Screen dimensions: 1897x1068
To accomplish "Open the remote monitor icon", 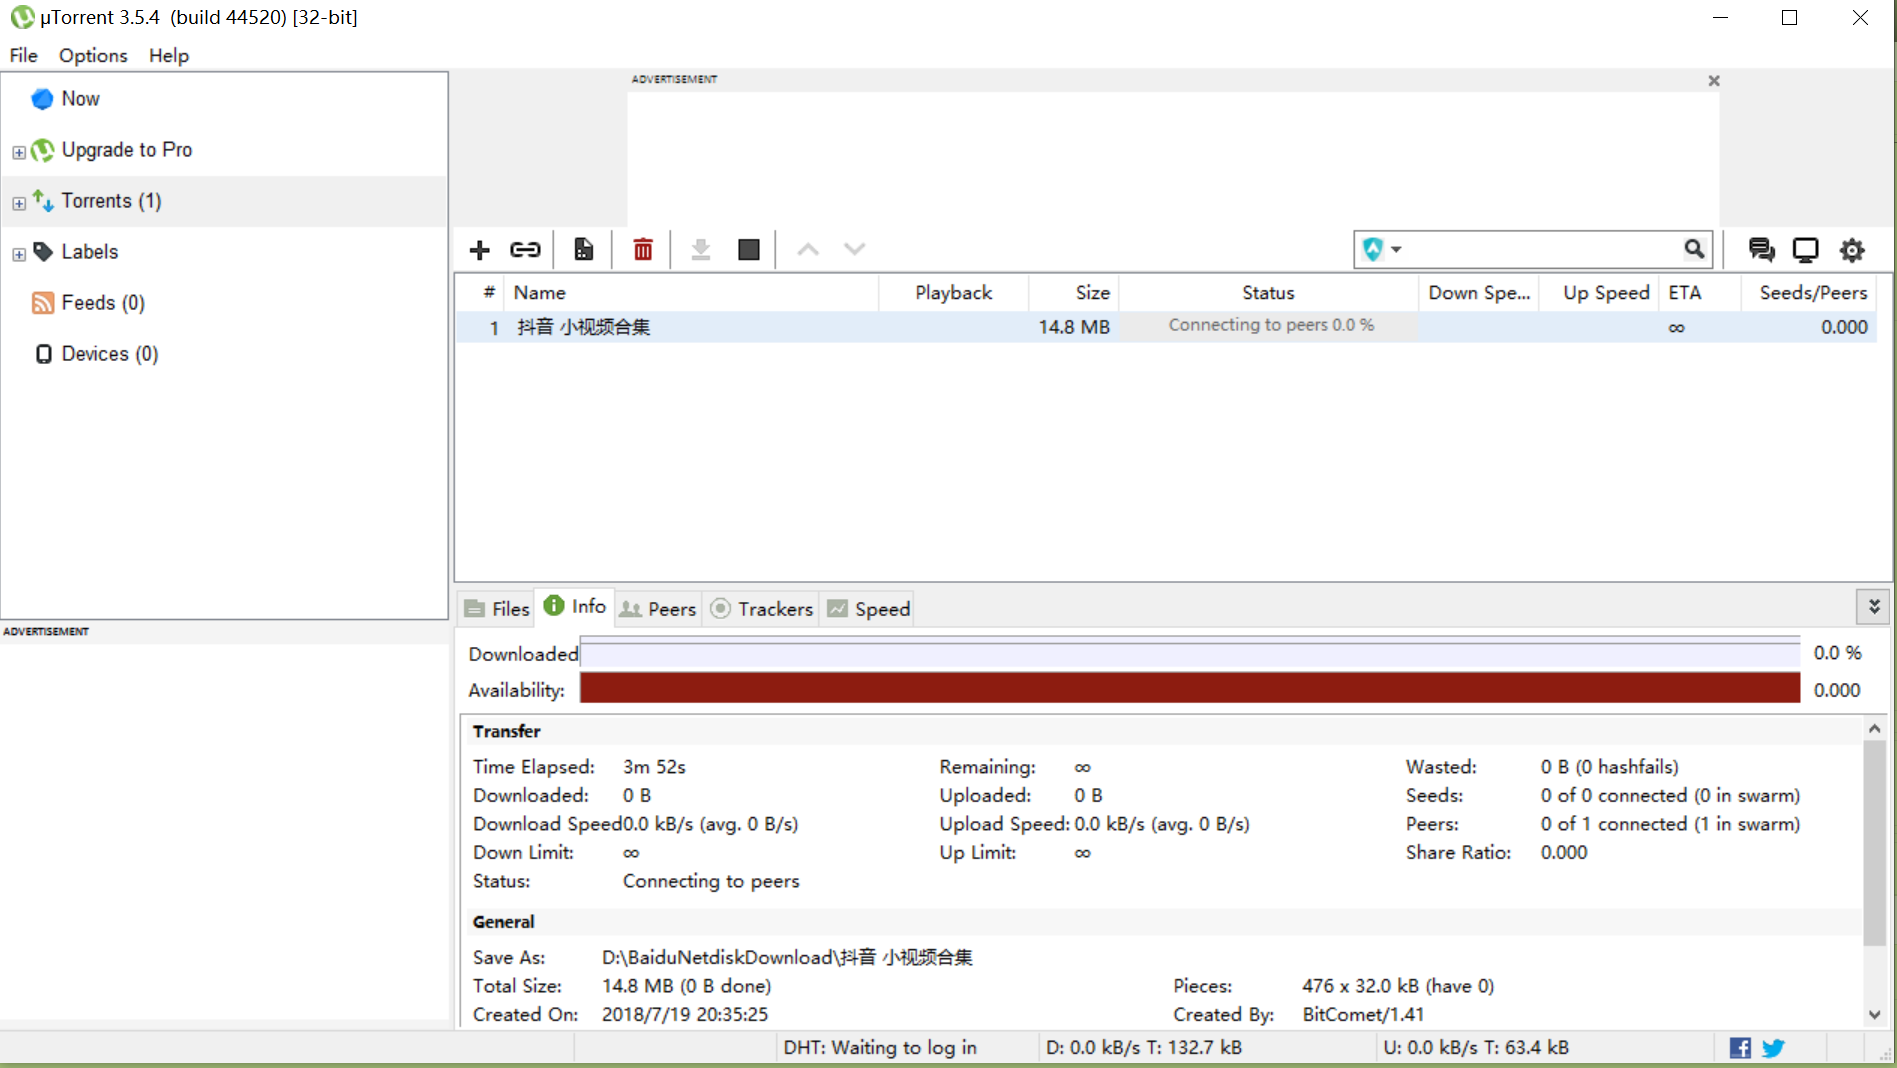I will (x=1805, y=250).
